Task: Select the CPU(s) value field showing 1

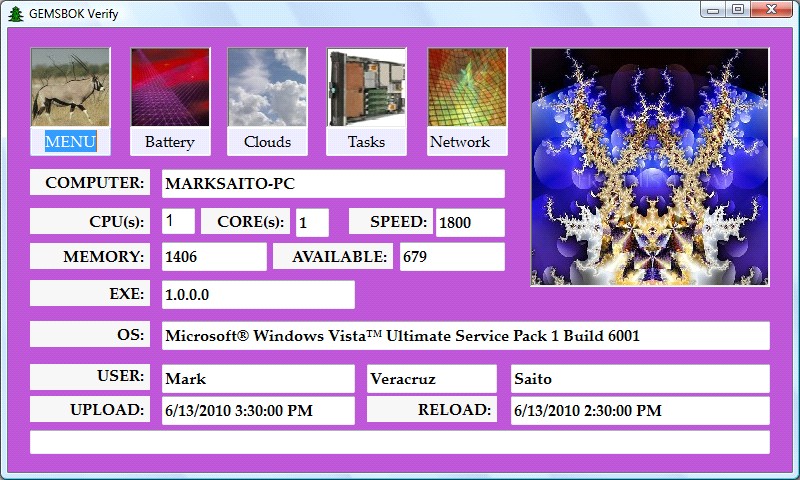Action: pos(178,221)
